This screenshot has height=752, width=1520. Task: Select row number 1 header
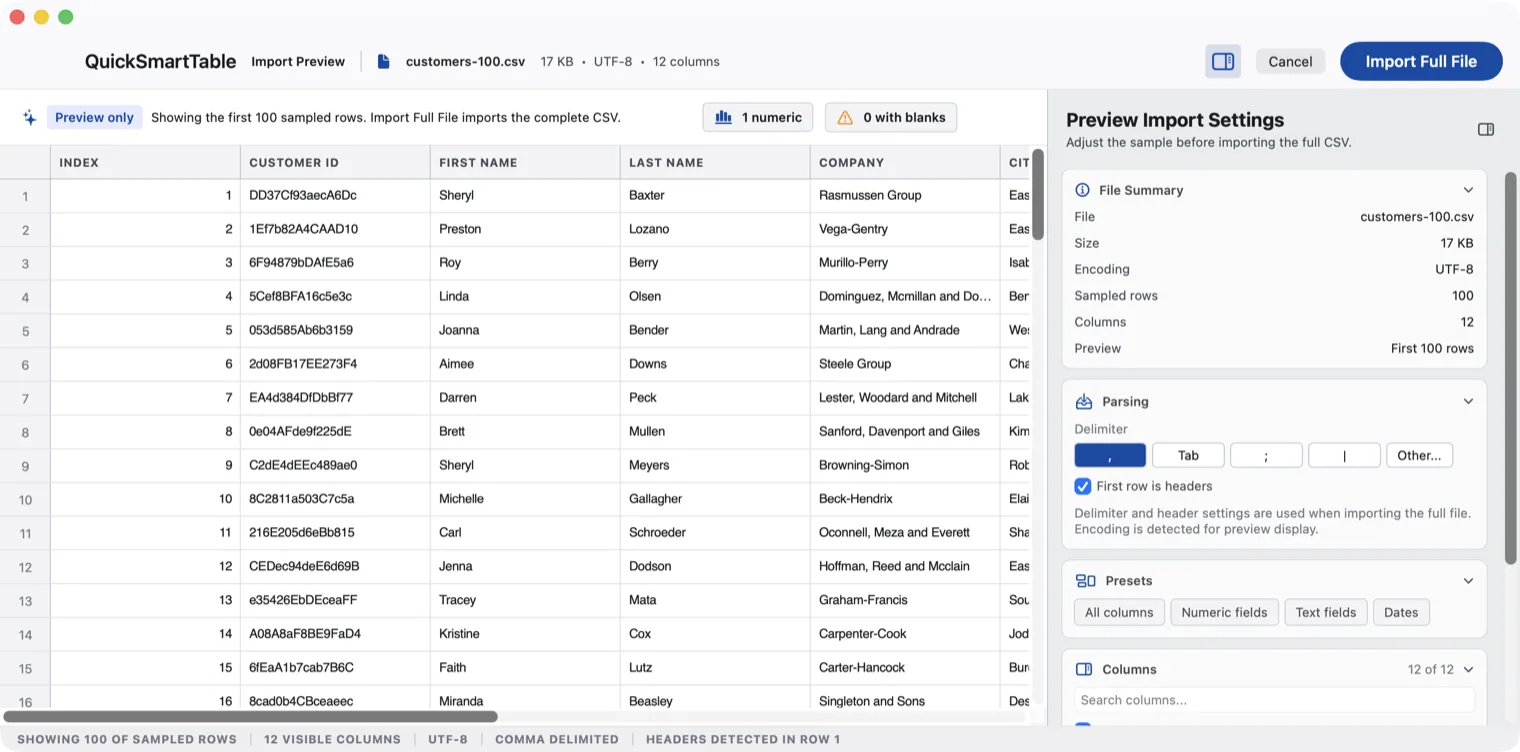pyautogui.click(x=25, y=196)
